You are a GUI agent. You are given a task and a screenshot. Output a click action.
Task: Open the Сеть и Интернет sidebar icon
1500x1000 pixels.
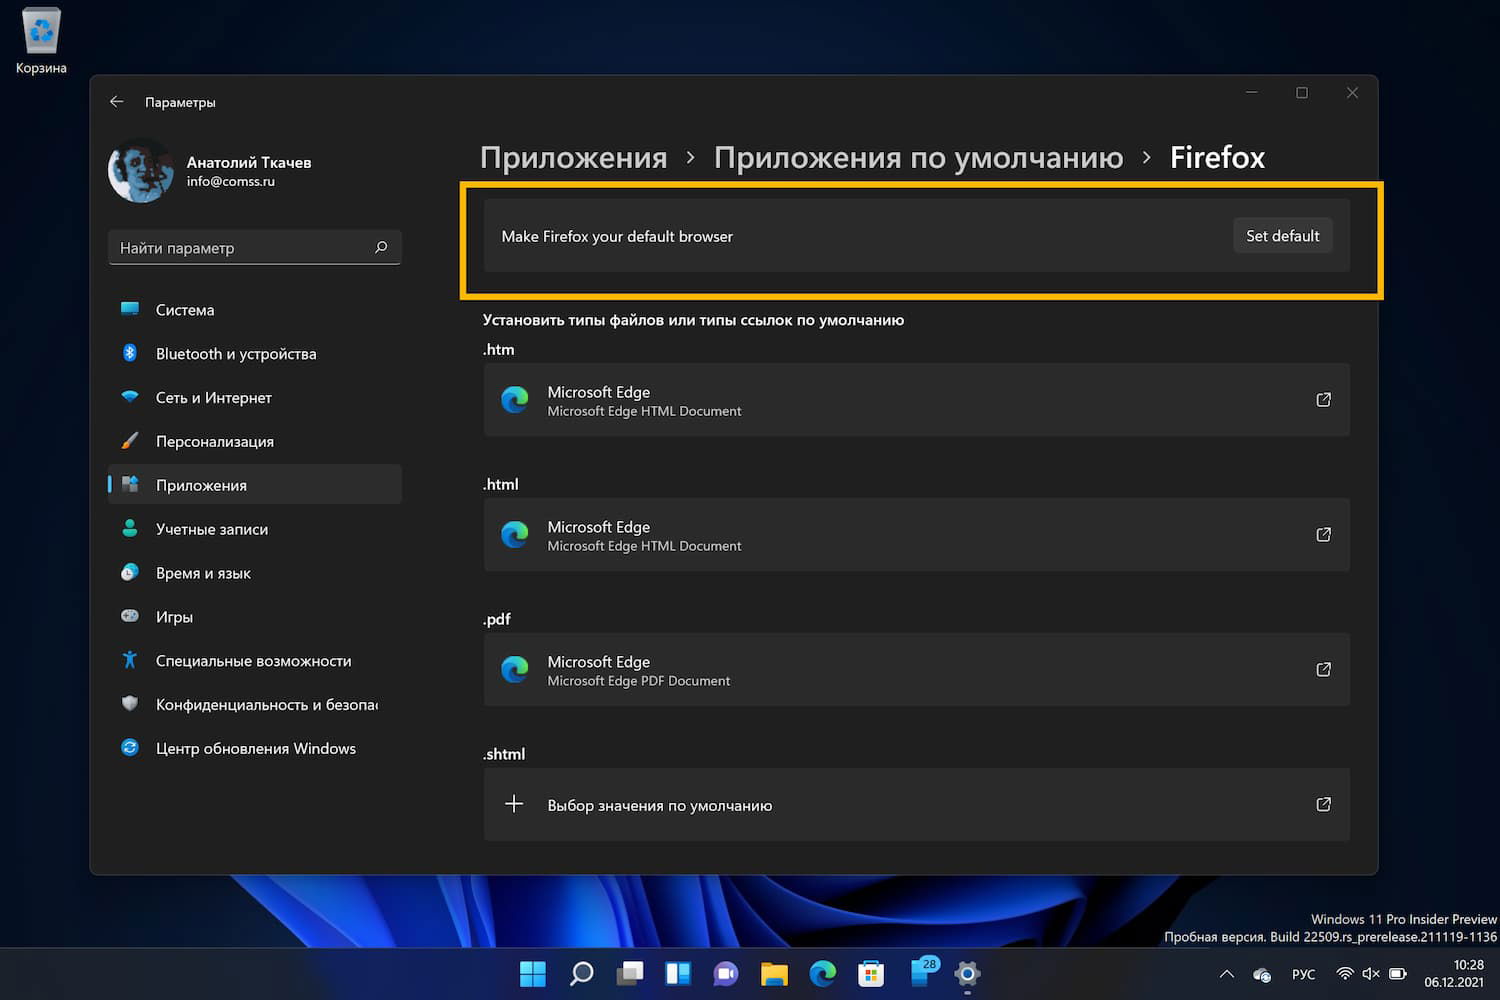130,397
